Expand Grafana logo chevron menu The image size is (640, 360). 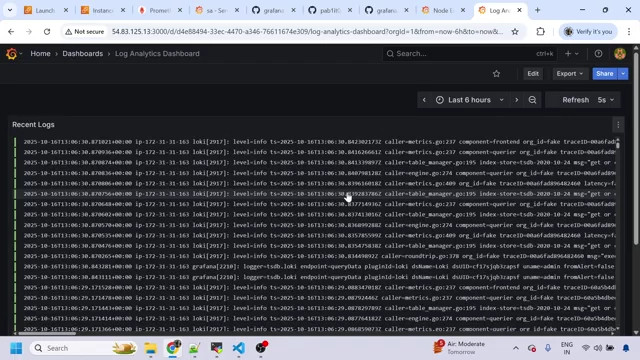[x=21, y=53]
